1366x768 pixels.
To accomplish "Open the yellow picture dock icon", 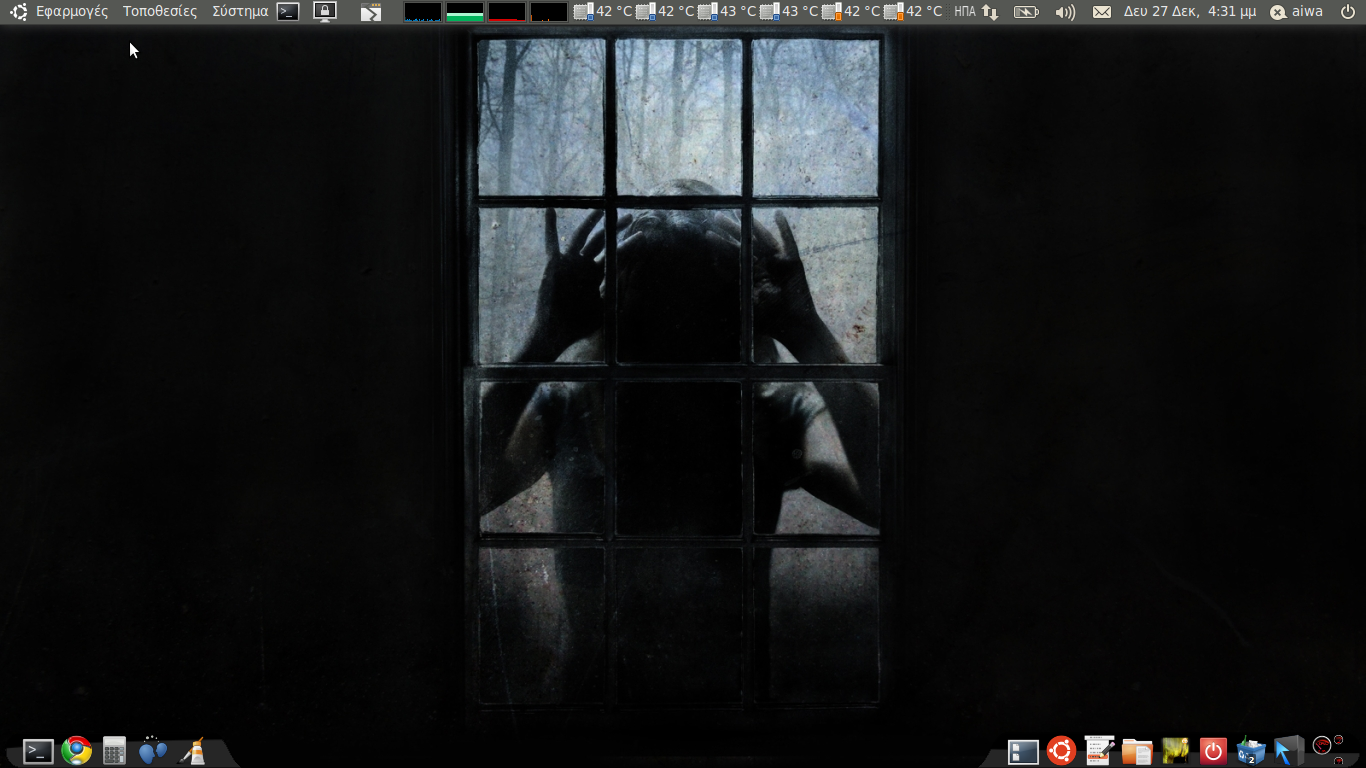I will coord(1175,751).
